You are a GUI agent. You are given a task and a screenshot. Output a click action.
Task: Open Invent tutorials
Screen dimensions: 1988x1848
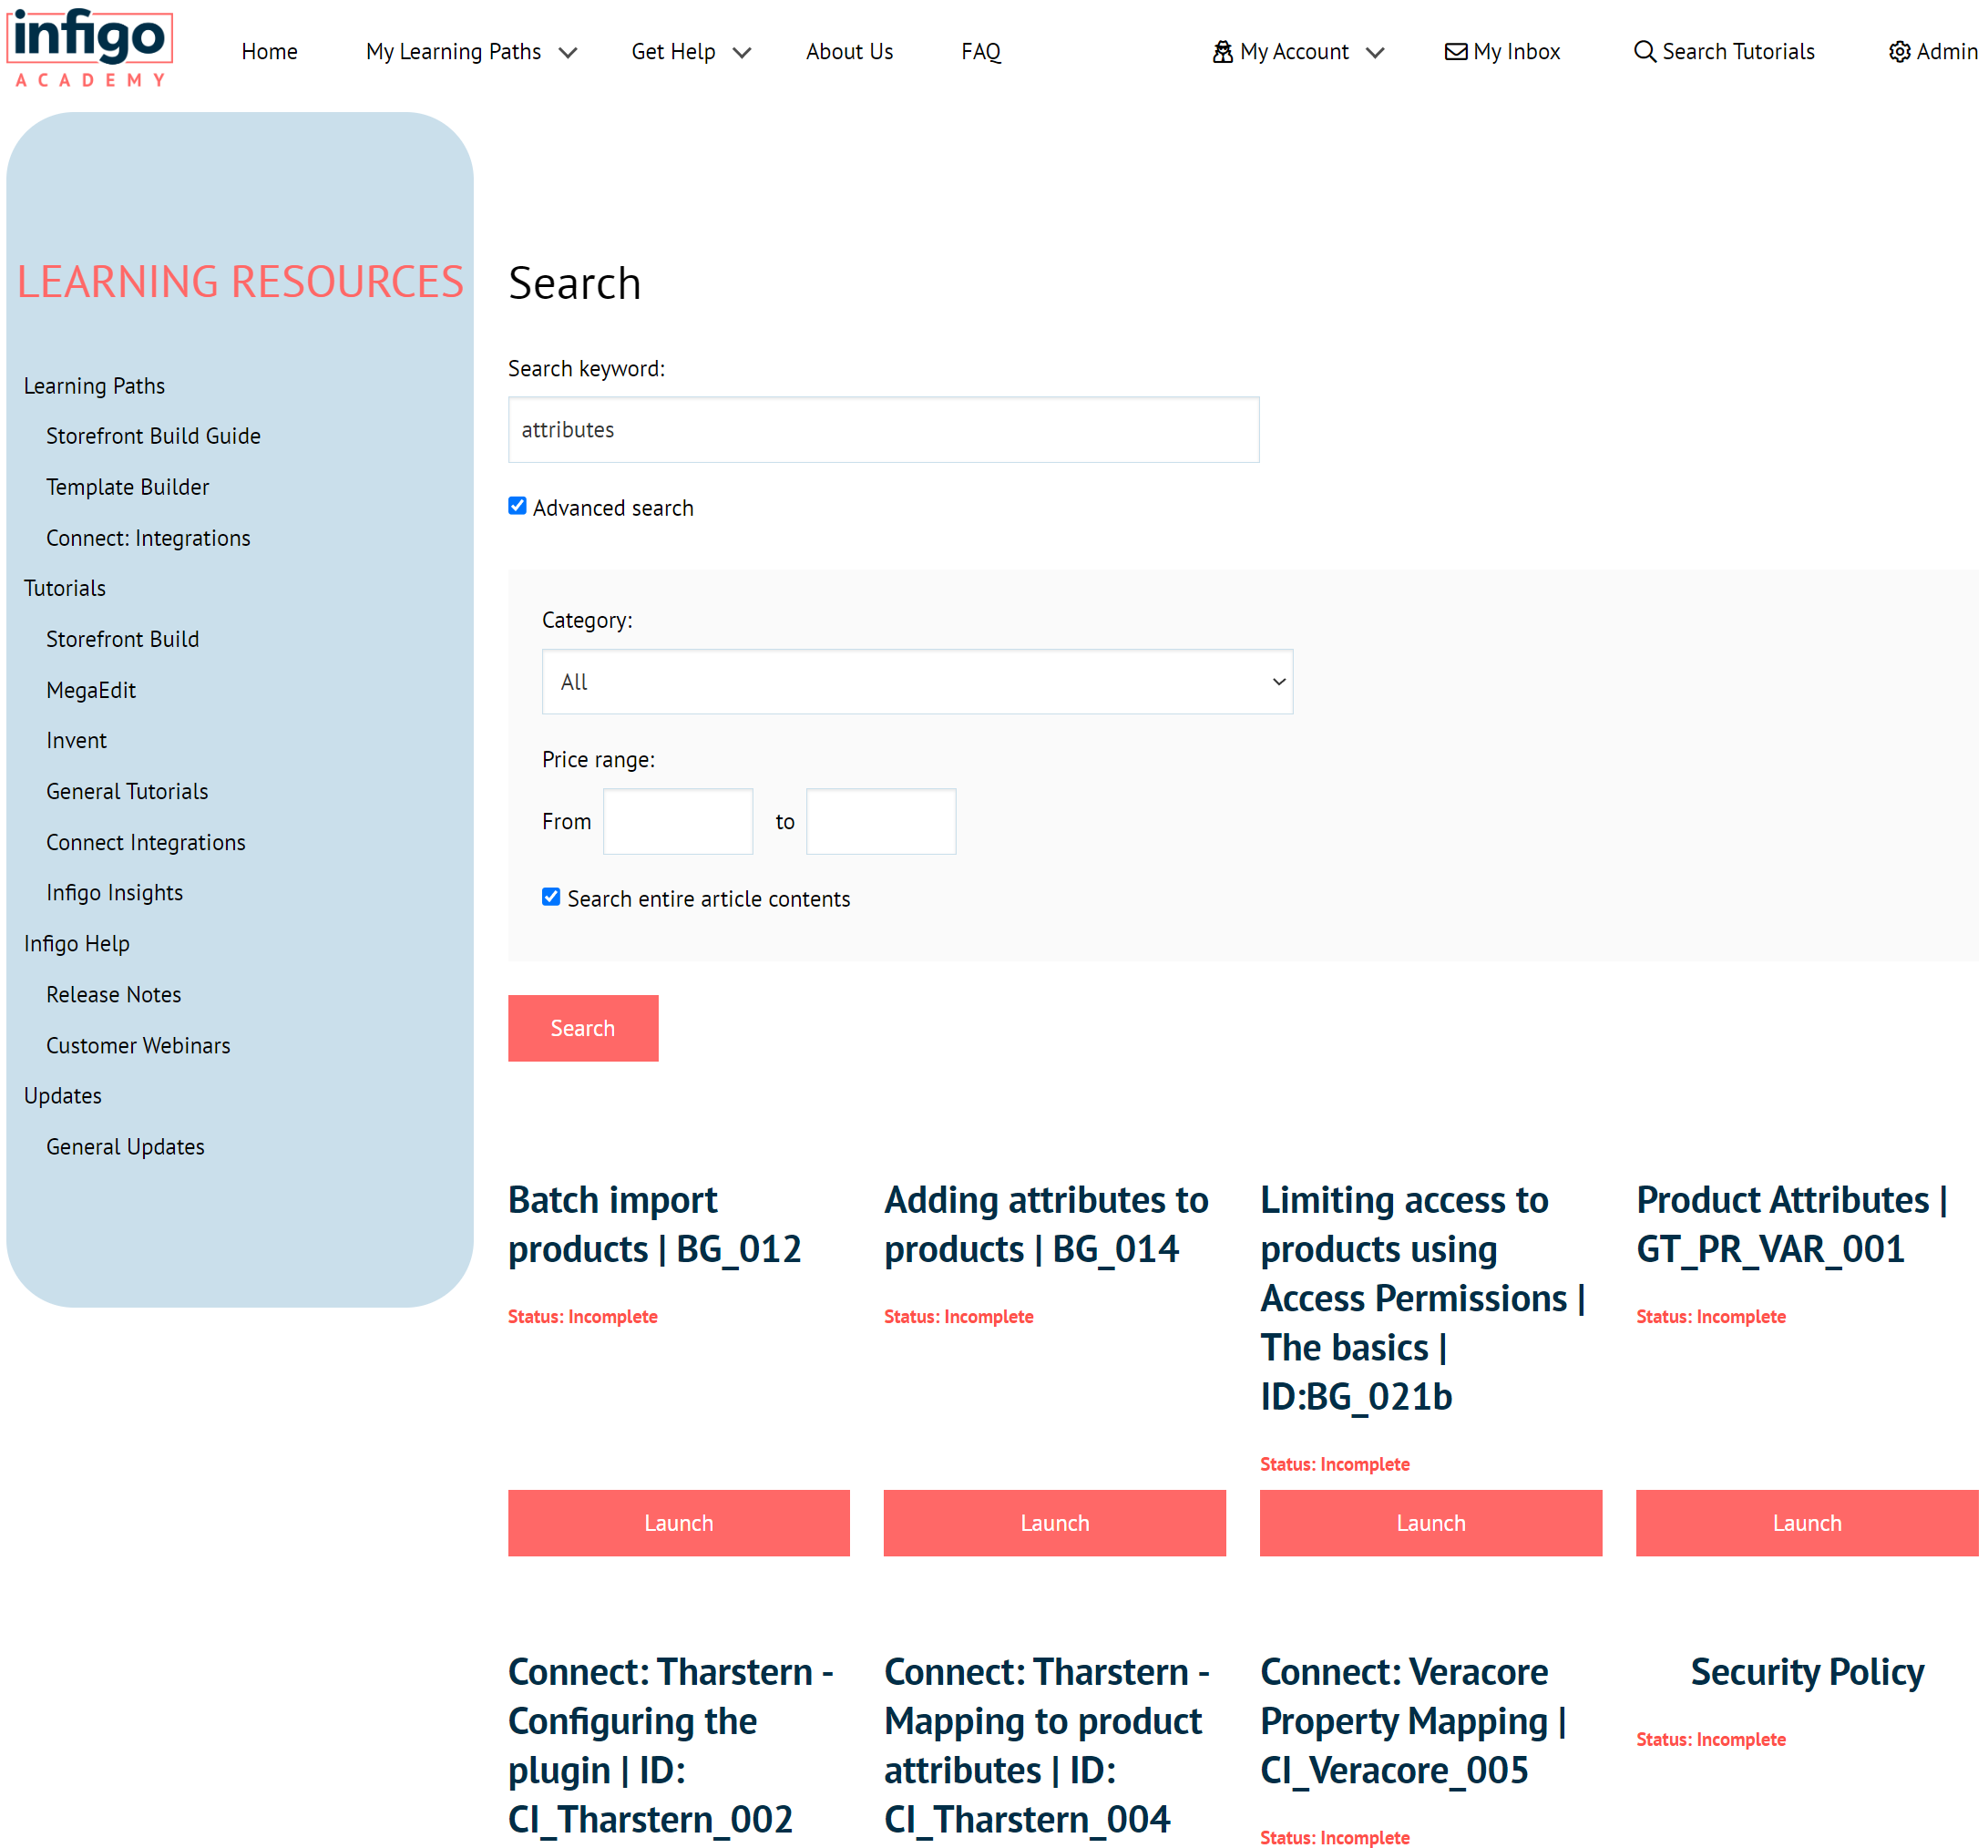click(76, 740)
